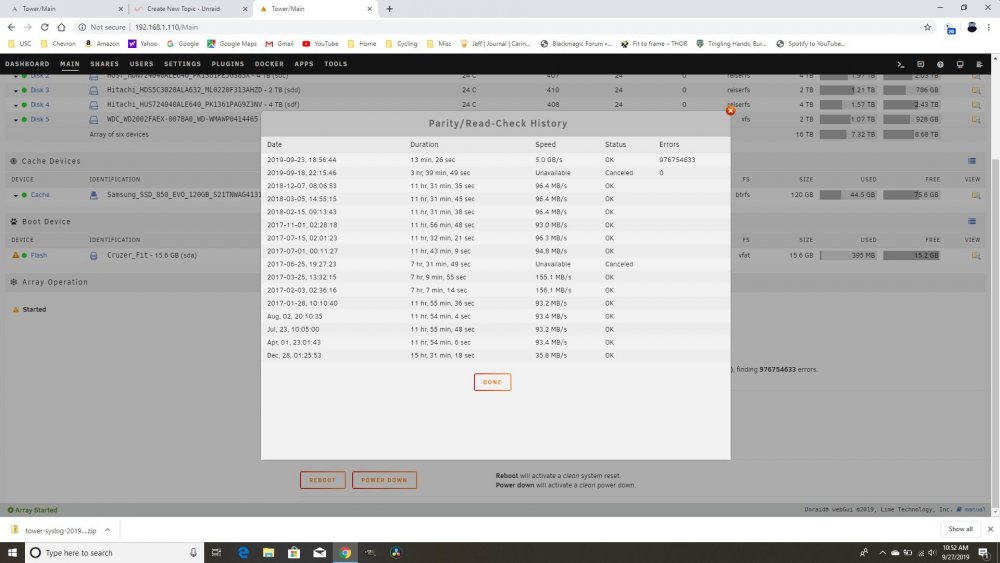Open tower-syslog zip download options chevron

(x=108, y=530)
